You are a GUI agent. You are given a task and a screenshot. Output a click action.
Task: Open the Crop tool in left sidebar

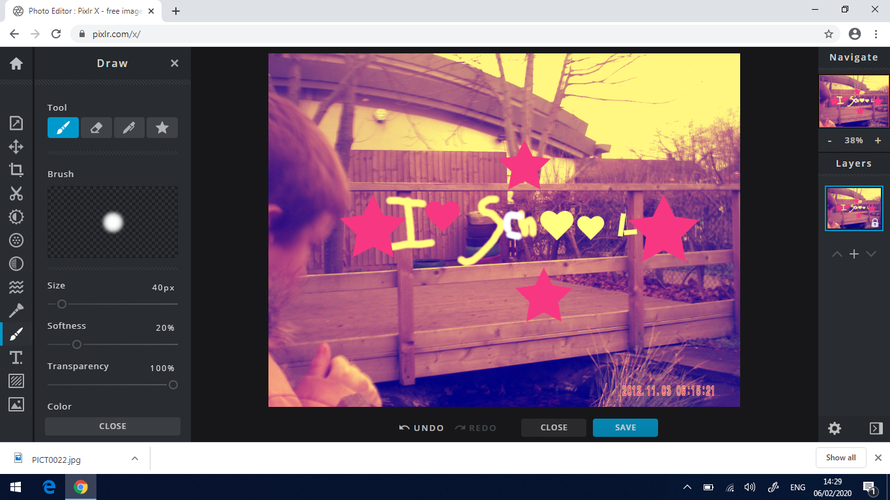[16, 170]
